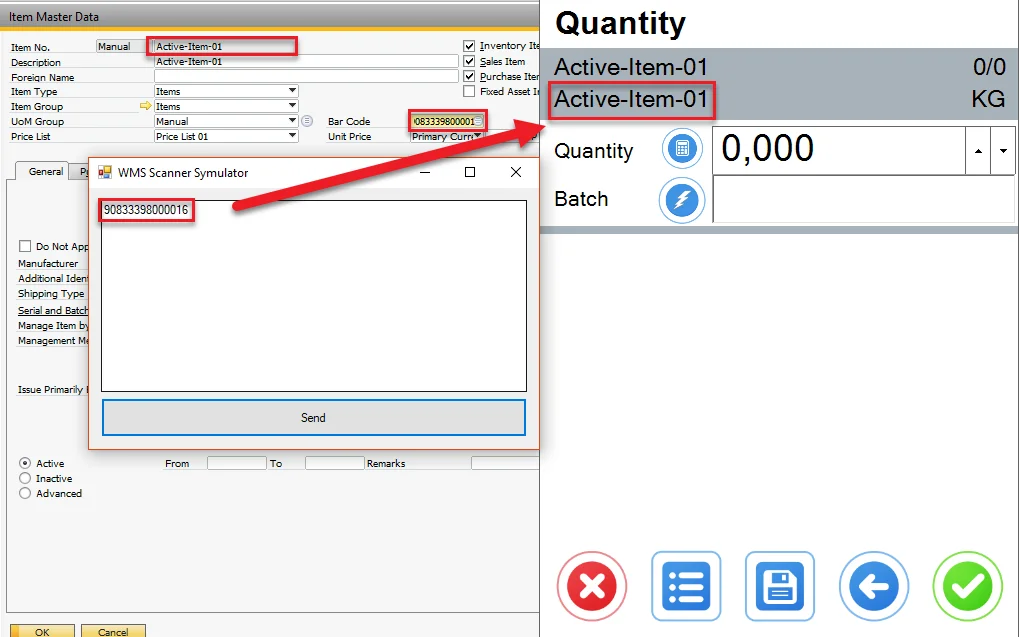Screen dimensions: 1019x637
Task: Click the Batch lightning bolt icon
Action: tap(682, 199)
